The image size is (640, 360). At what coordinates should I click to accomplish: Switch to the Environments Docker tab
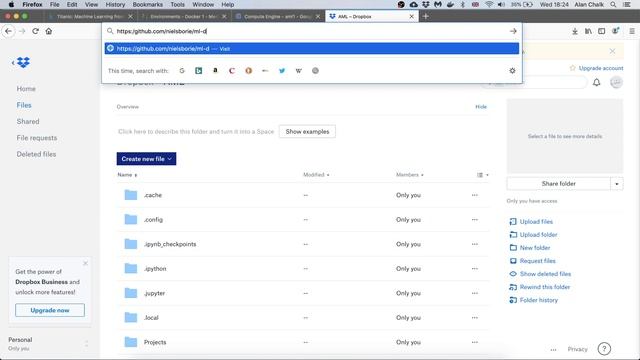[183, 16]
